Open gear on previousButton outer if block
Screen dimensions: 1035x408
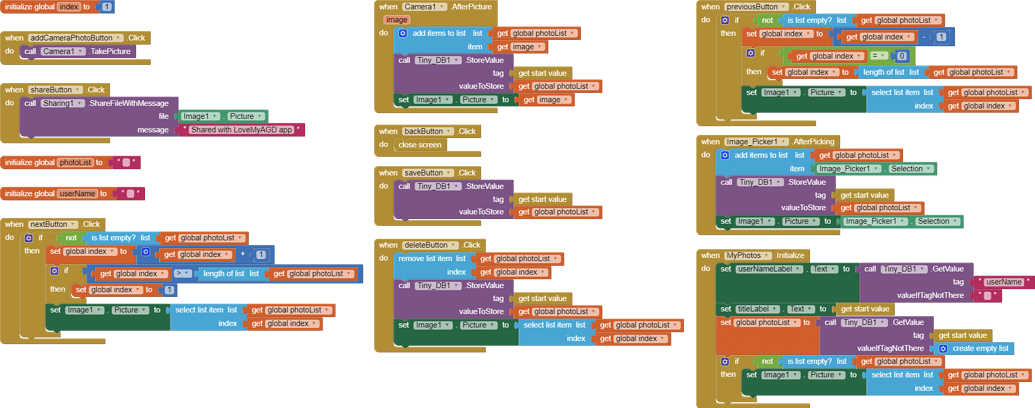[725, 20]
